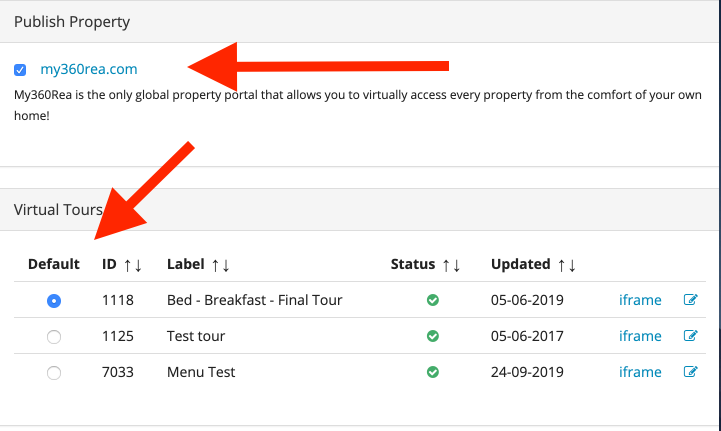The height and width of the screenshot is (431, 721).
Task: Sort tours by ID column arrows
Action: pos(133,265)
